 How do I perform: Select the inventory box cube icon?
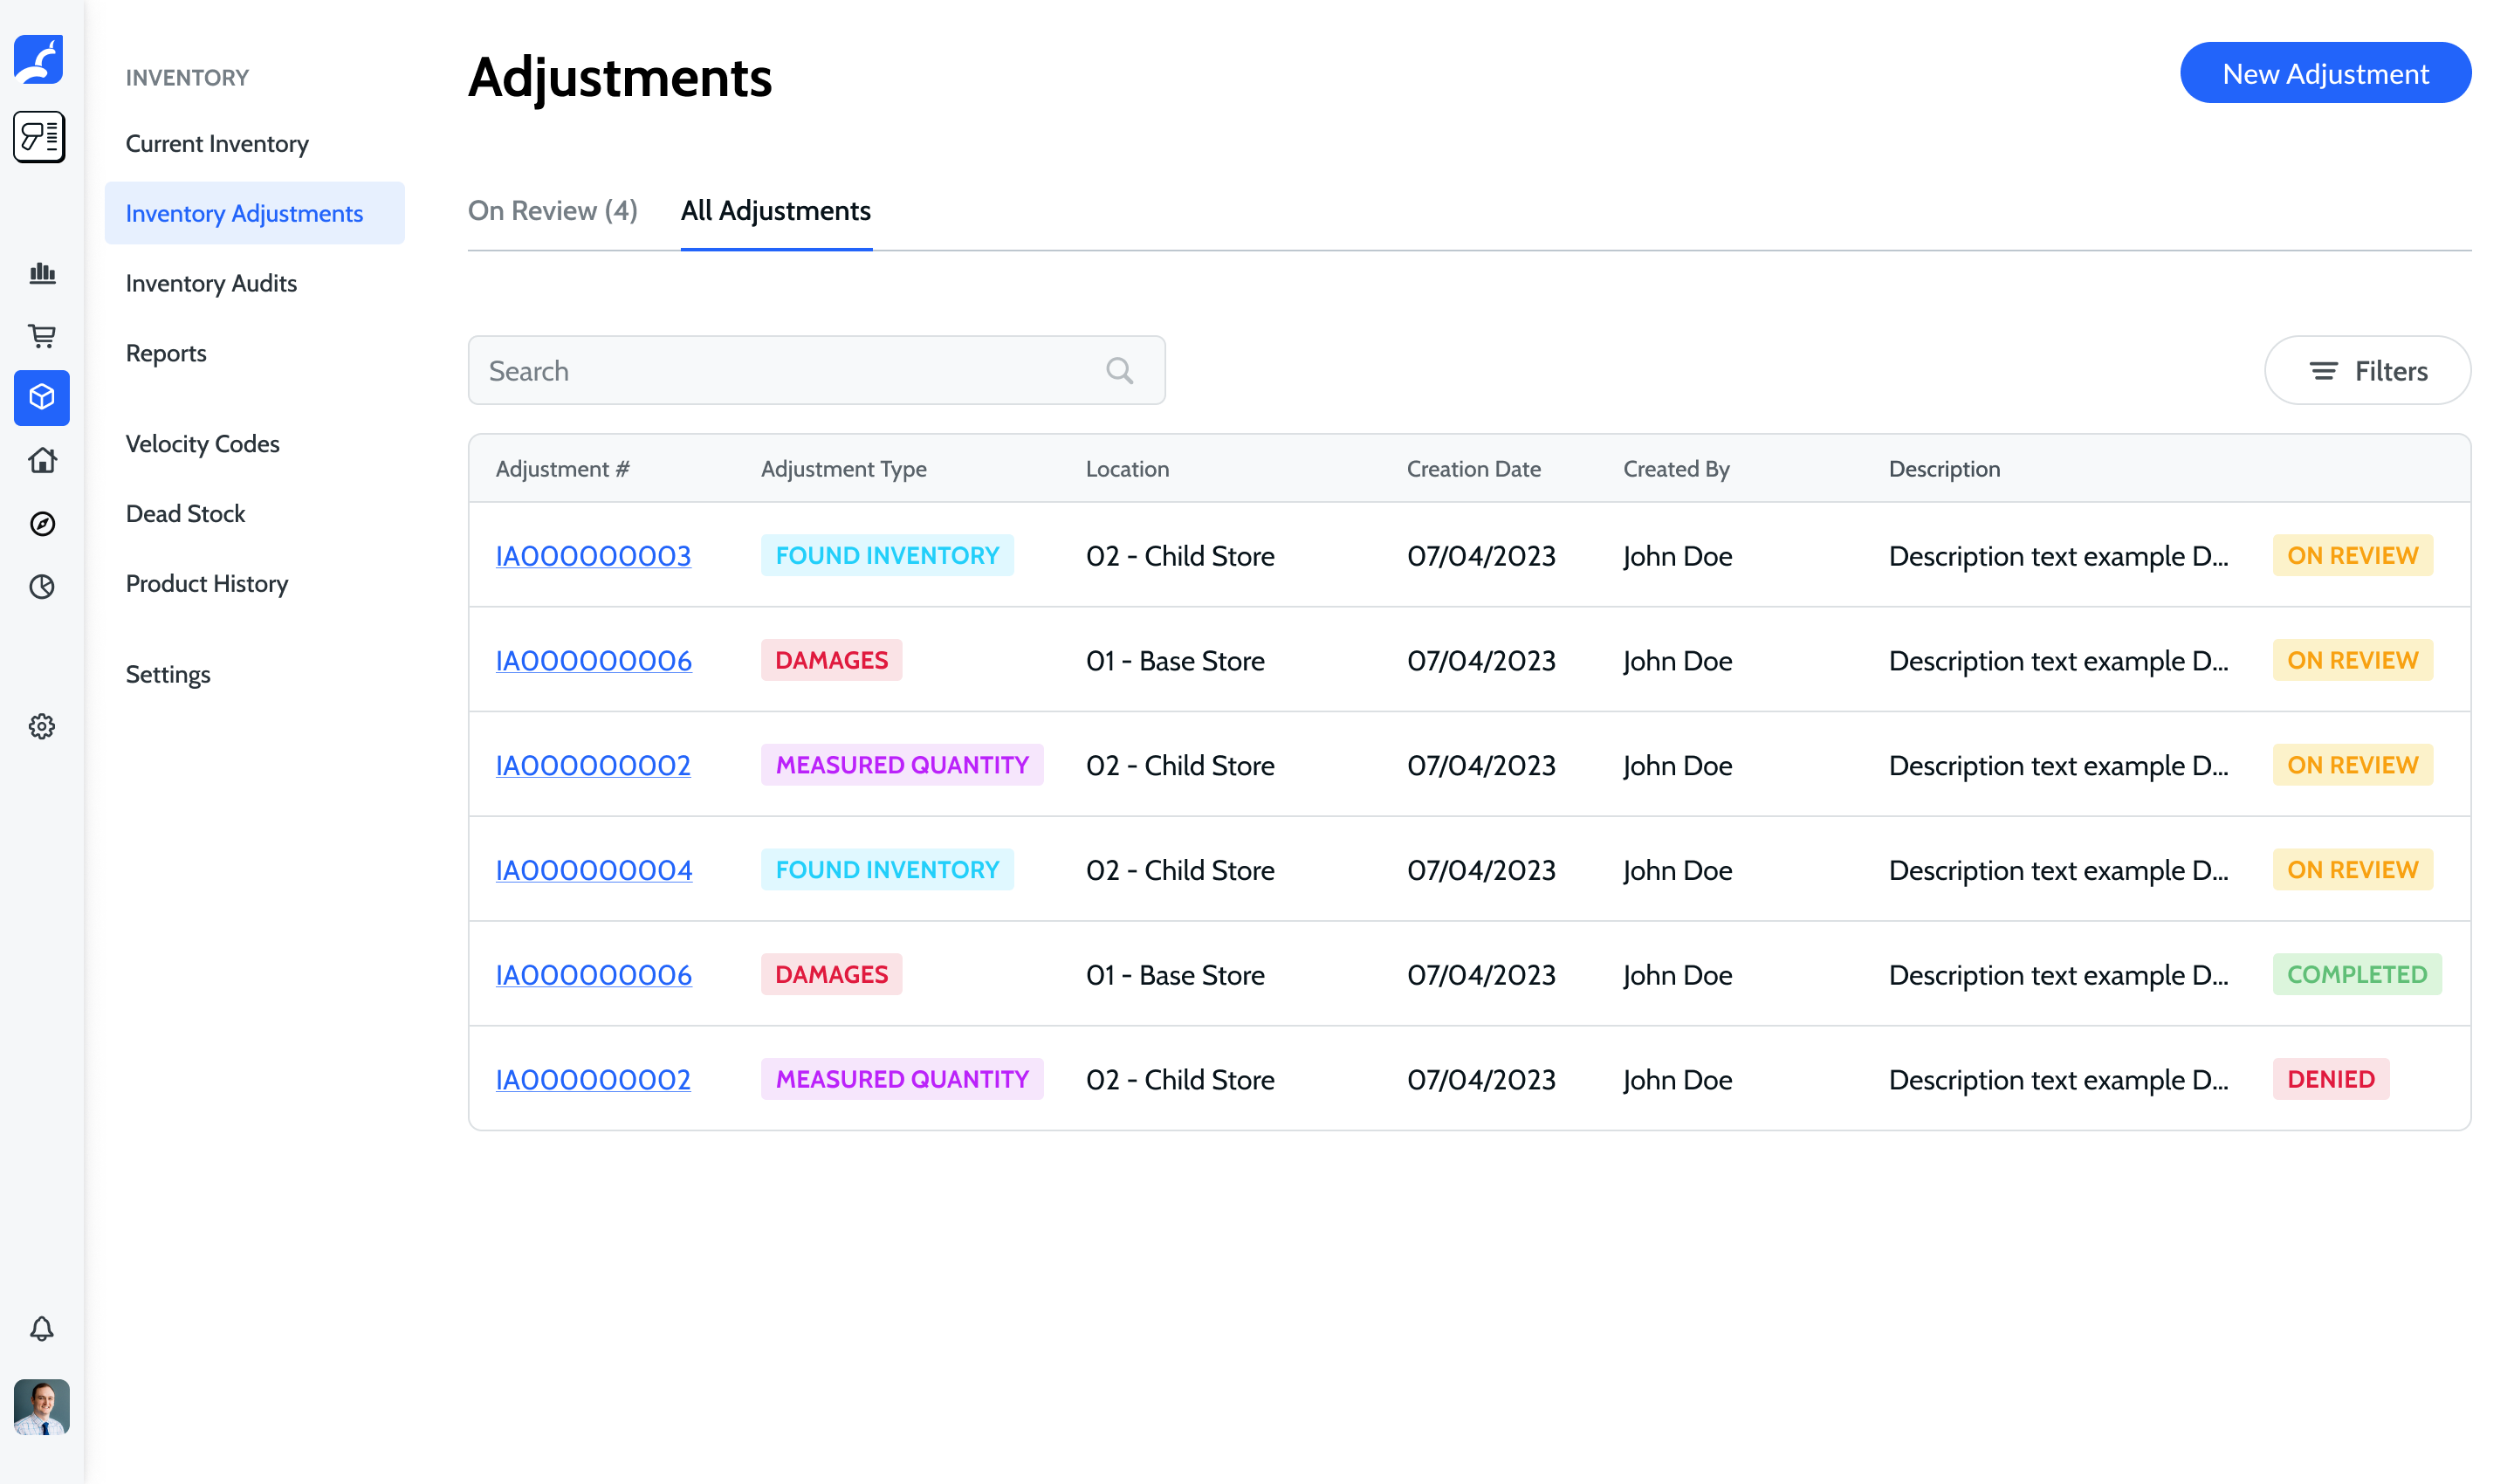click(42, 398)
